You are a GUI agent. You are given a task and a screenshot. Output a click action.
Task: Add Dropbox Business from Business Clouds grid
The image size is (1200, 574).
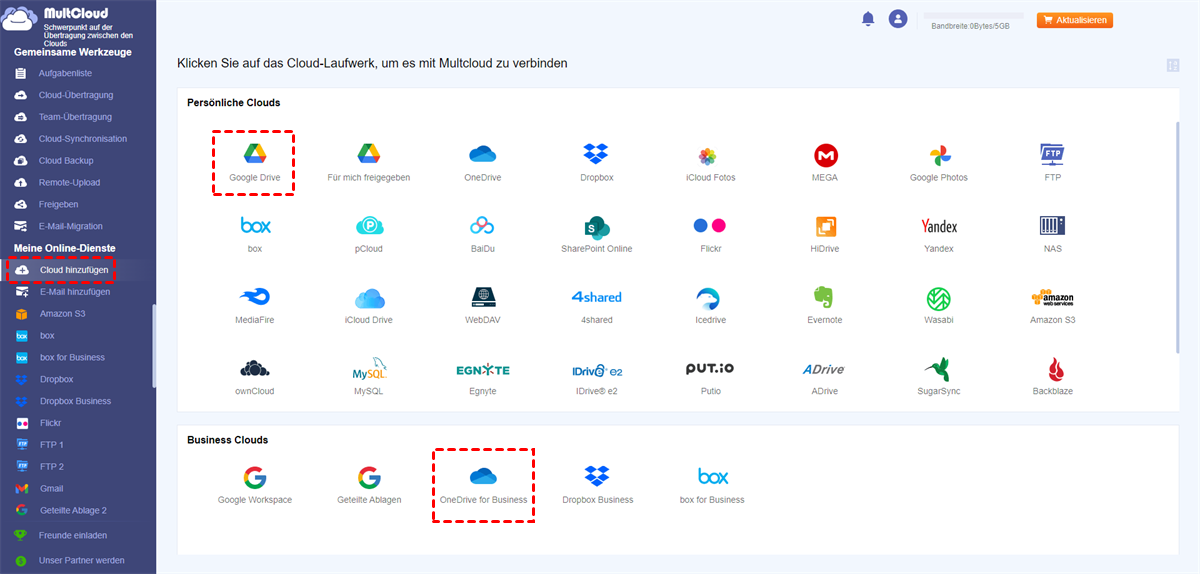click(x=597, y=476)
